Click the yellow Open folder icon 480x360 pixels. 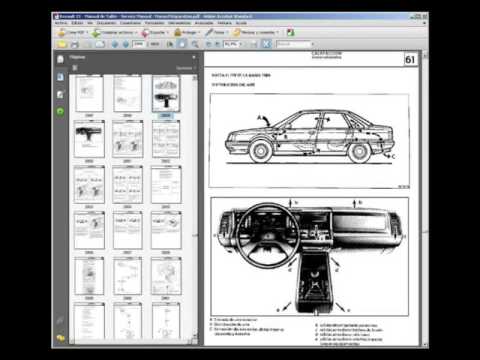[62, 44]
